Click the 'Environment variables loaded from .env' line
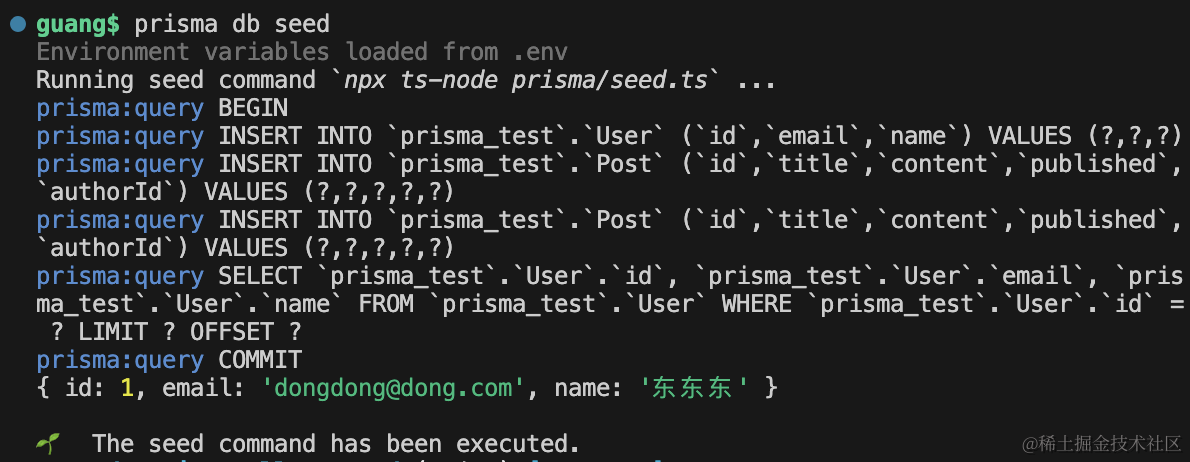 tap(302, 52)
